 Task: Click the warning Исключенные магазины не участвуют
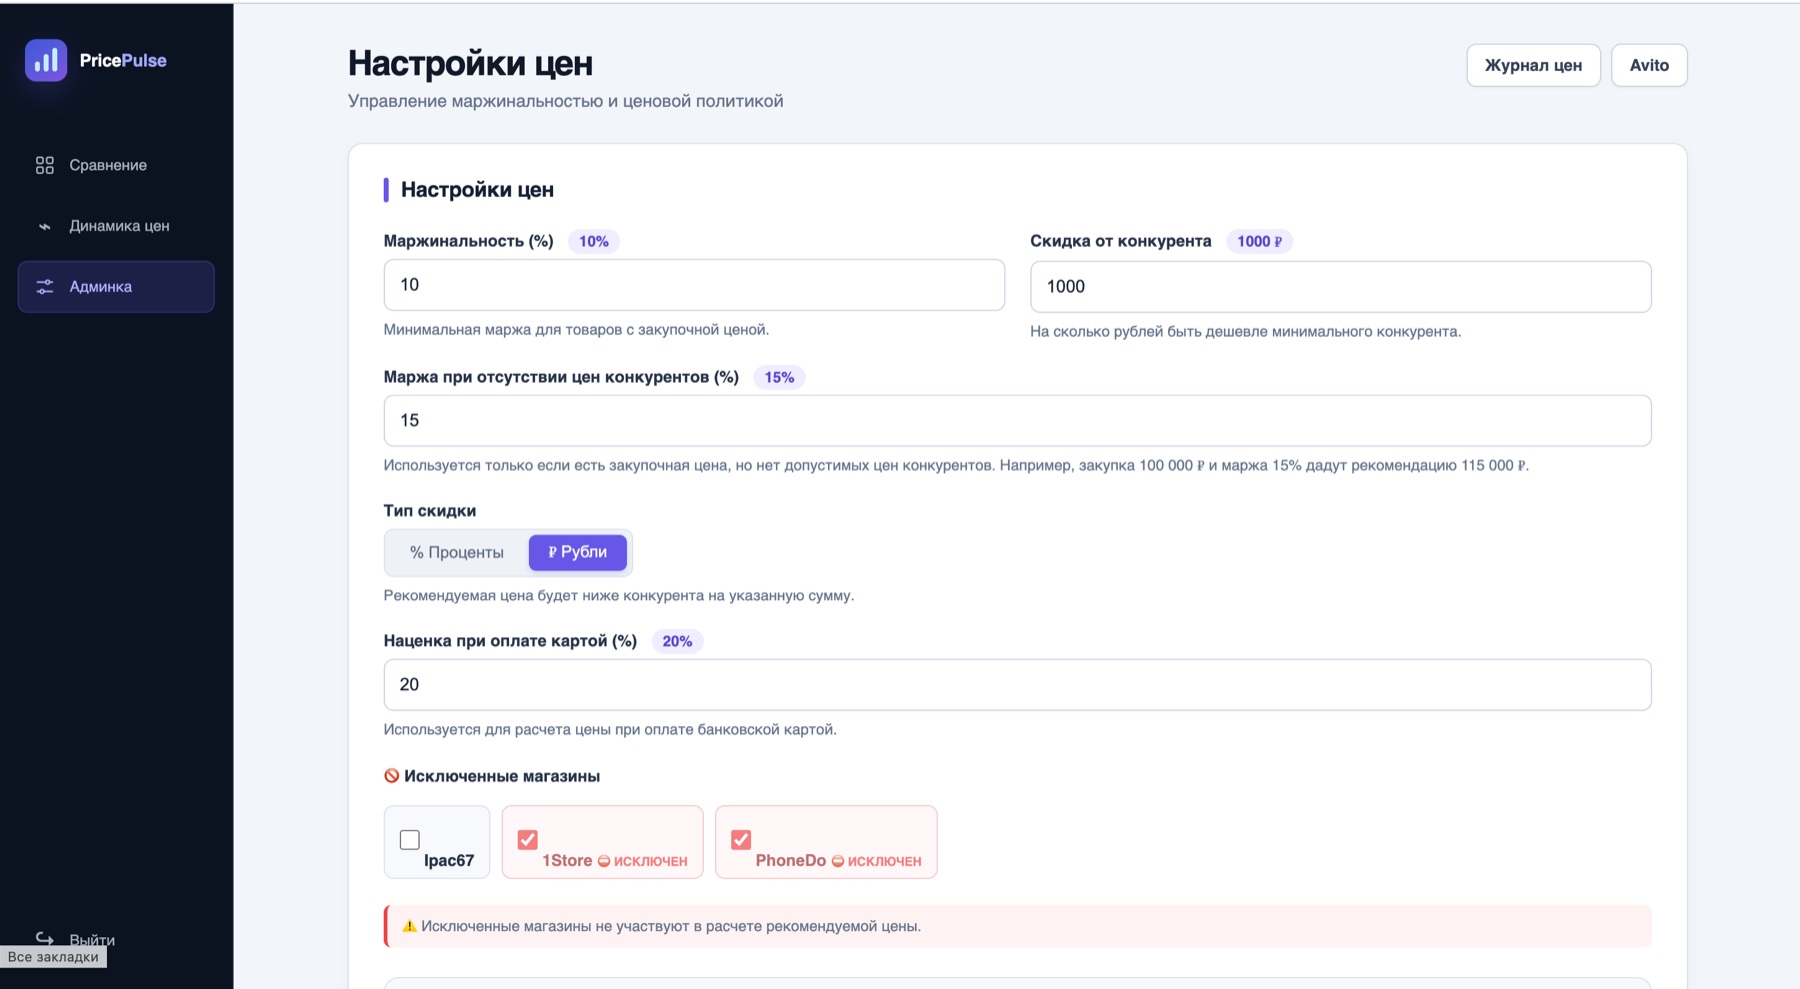pos(671,926)
